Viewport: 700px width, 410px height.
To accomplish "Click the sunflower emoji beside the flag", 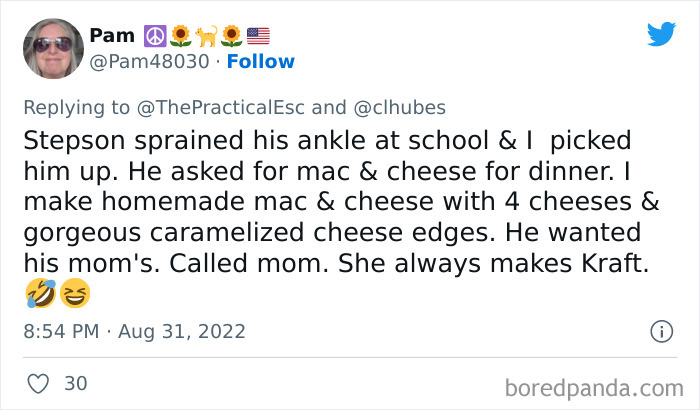I will (x=232, y=36).
